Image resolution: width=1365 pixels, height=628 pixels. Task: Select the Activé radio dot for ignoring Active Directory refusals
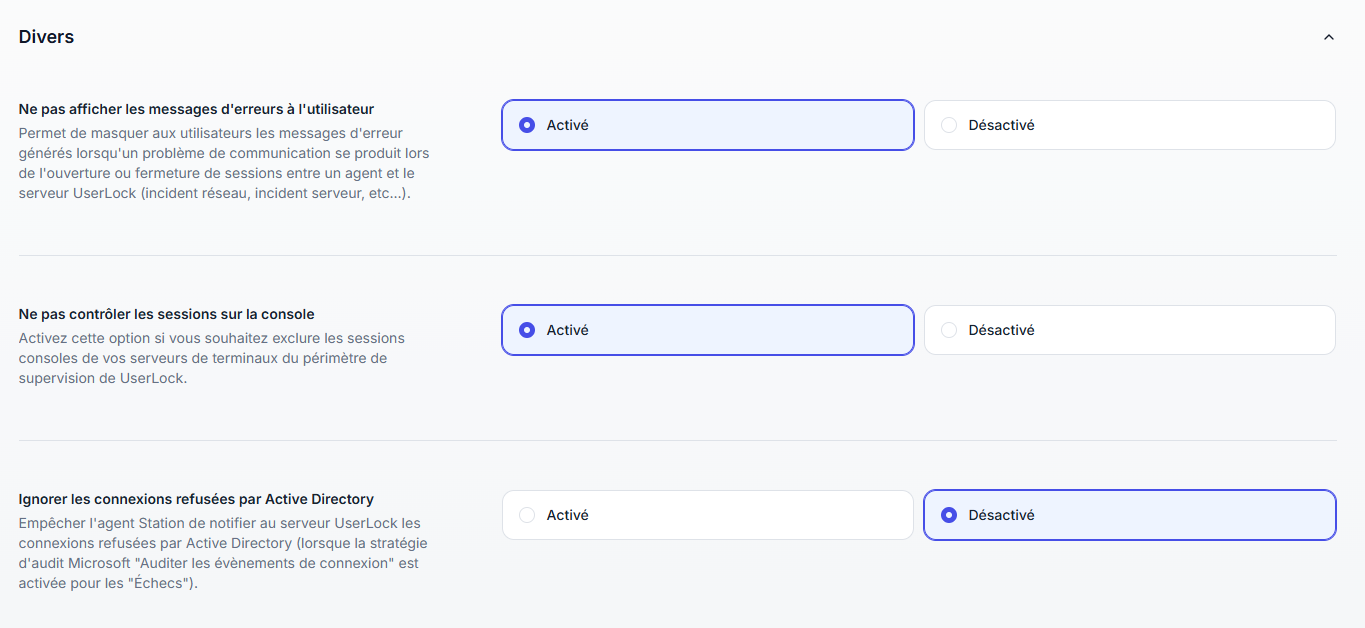tap(527, 515)
